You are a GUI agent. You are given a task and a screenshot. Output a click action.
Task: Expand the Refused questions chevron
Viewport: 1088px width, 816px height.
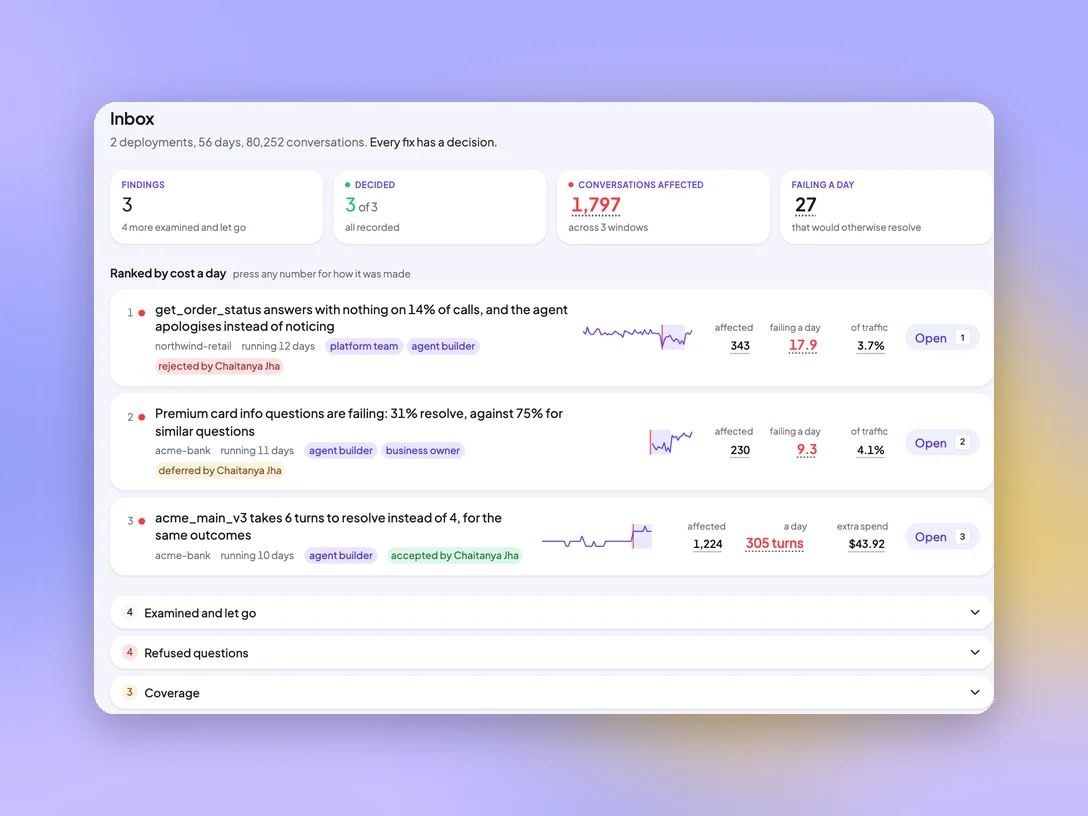[x=974, y=652]
